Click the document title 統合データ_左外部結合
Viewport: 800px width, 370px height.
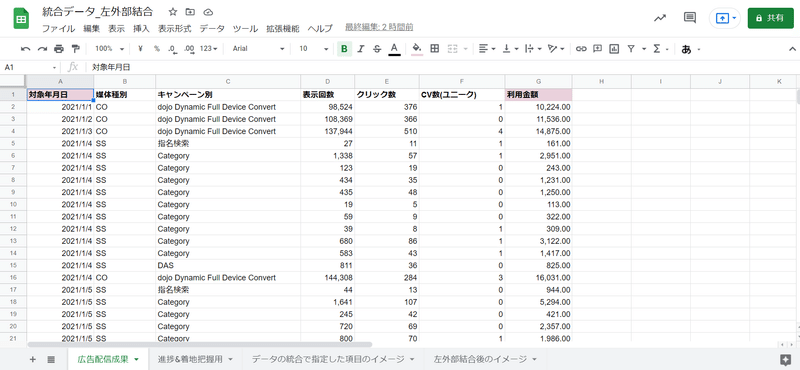(x=97, y=12)
